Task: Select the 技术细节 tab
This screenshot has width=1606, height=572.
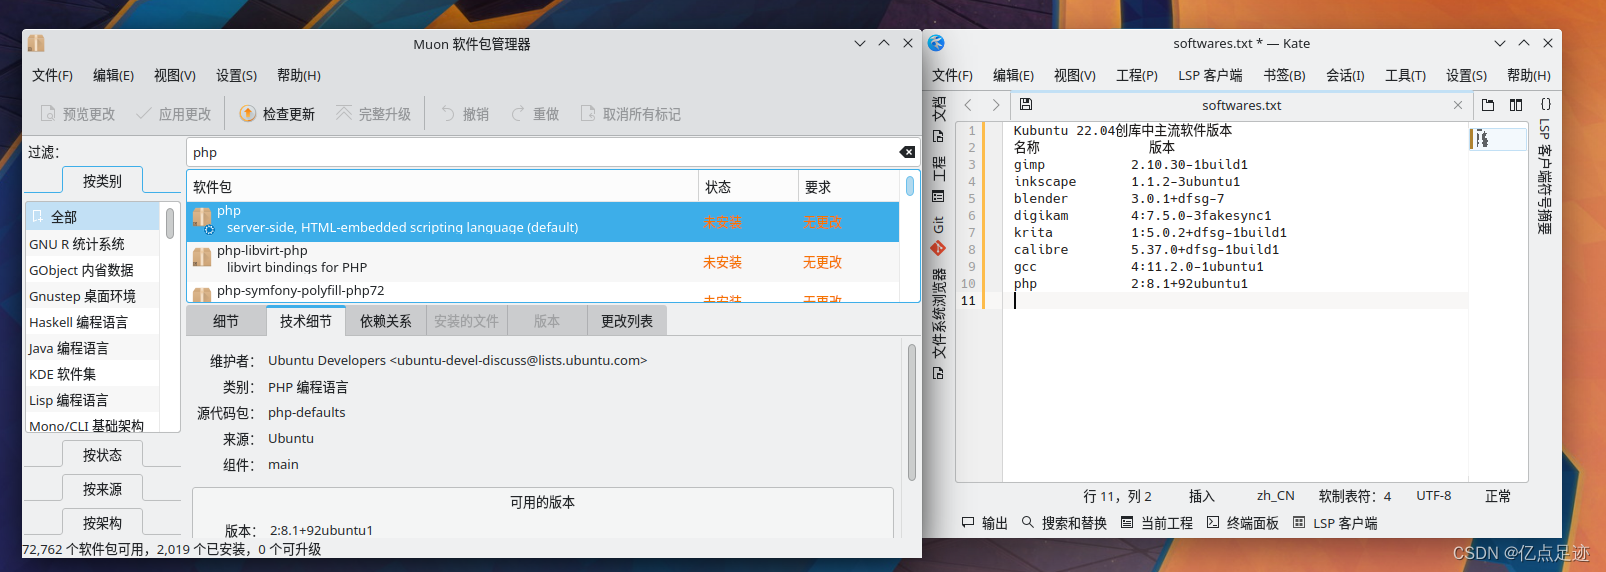Action: 305,321
